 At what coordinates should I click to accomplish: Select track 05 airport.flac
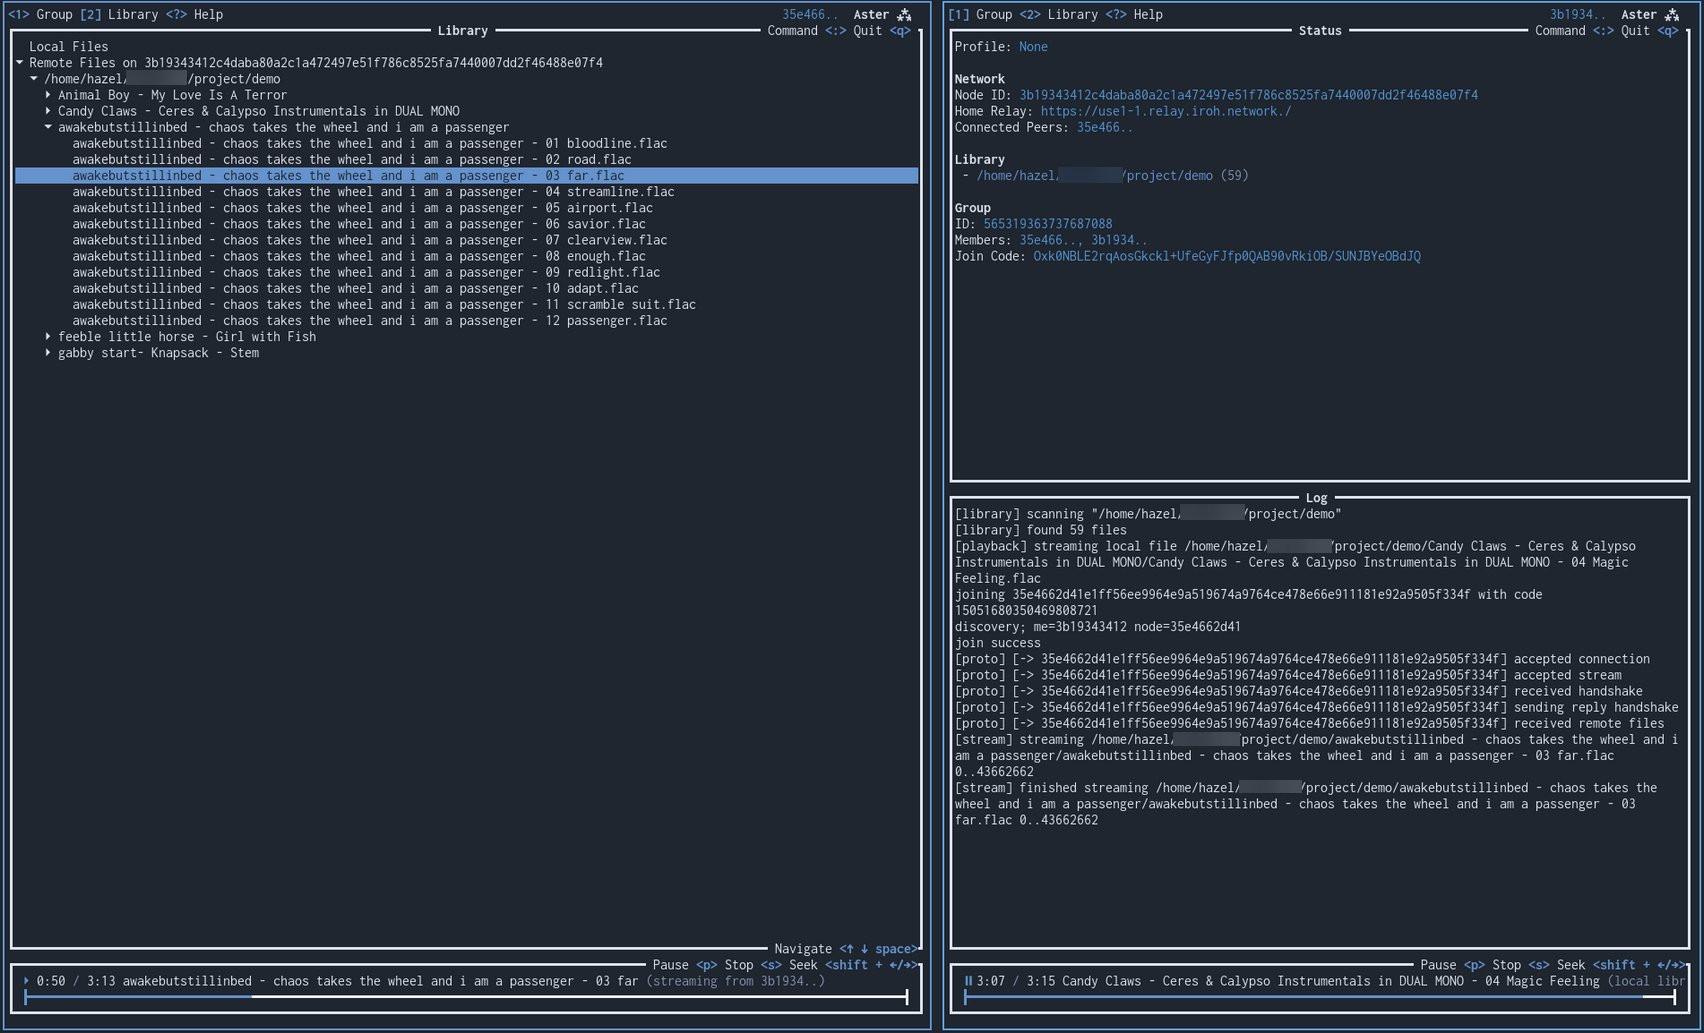362,208
